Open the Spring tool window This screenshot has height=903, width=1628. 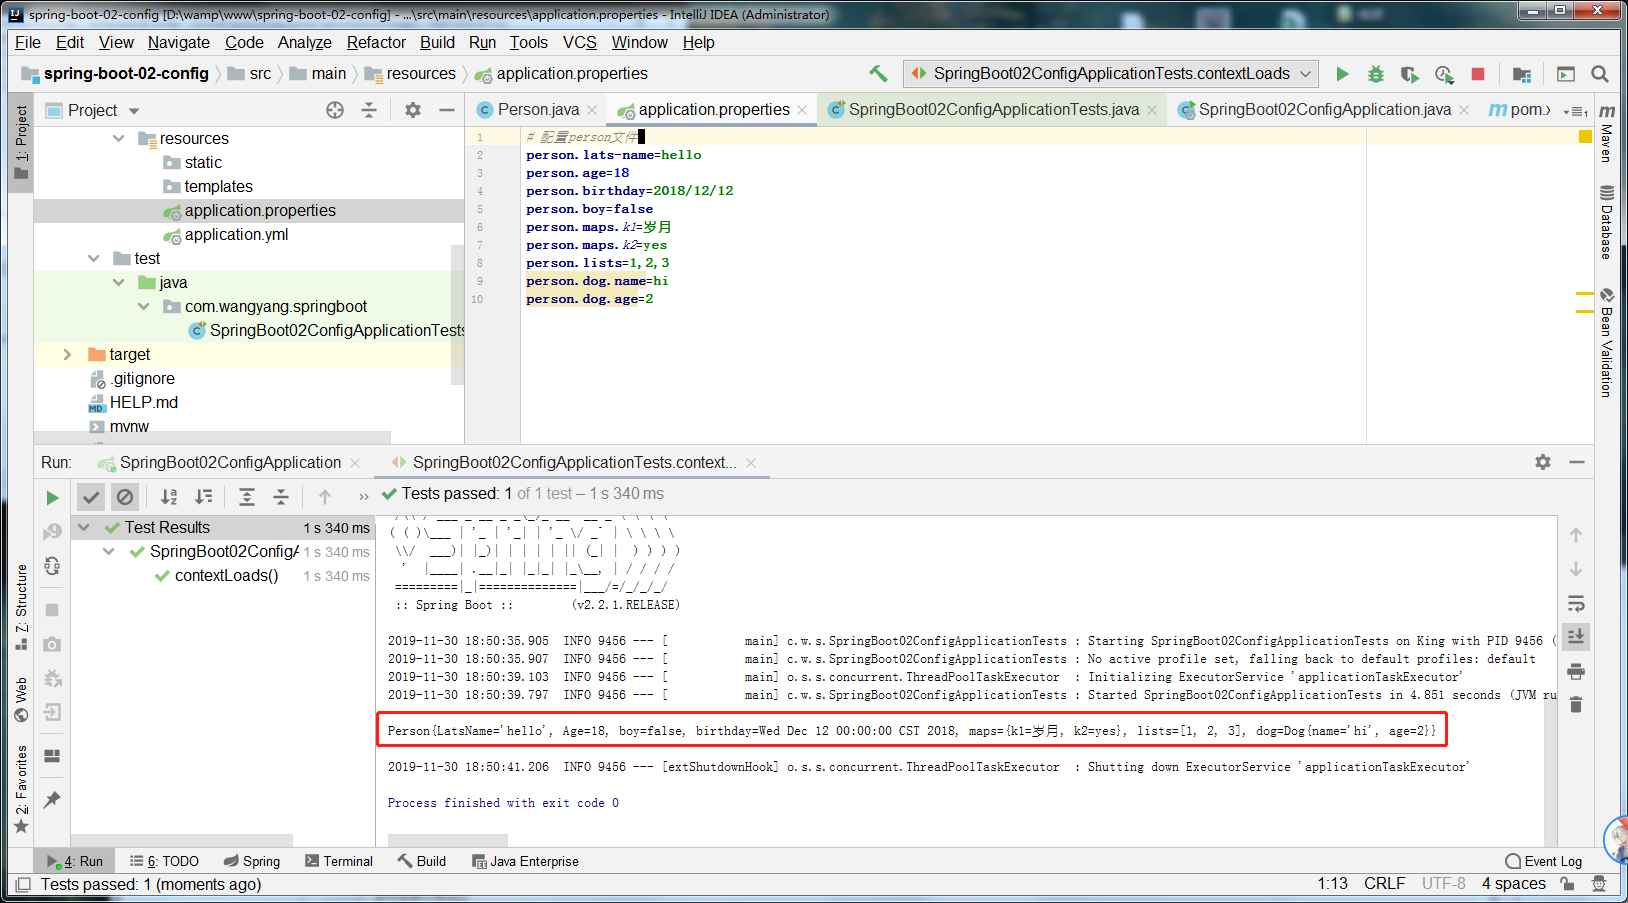tap(252, 861)
